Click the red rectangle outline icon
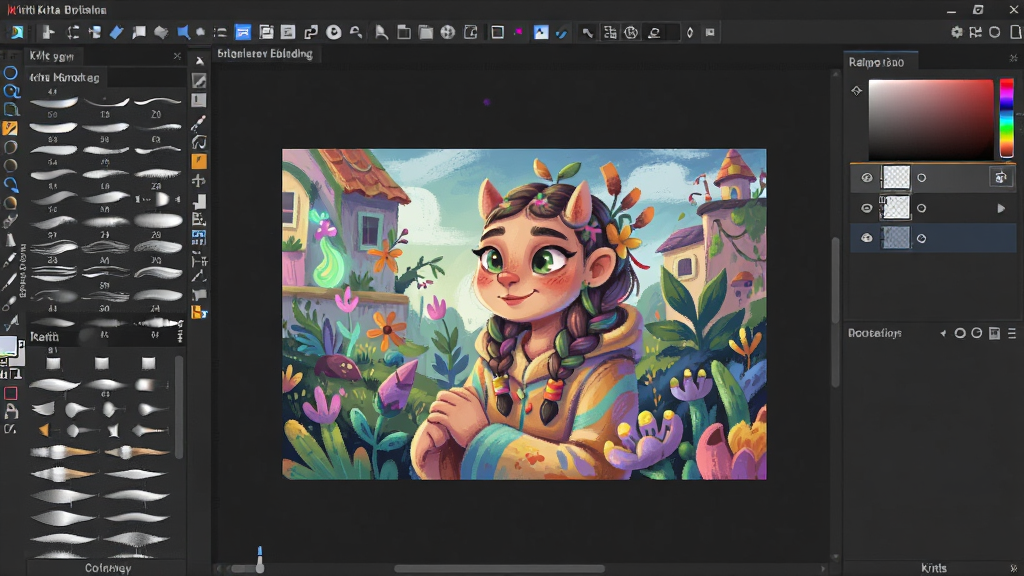The height and width of the screenshot is (576, 1024). pyautogui.click(x=10, y=393)
